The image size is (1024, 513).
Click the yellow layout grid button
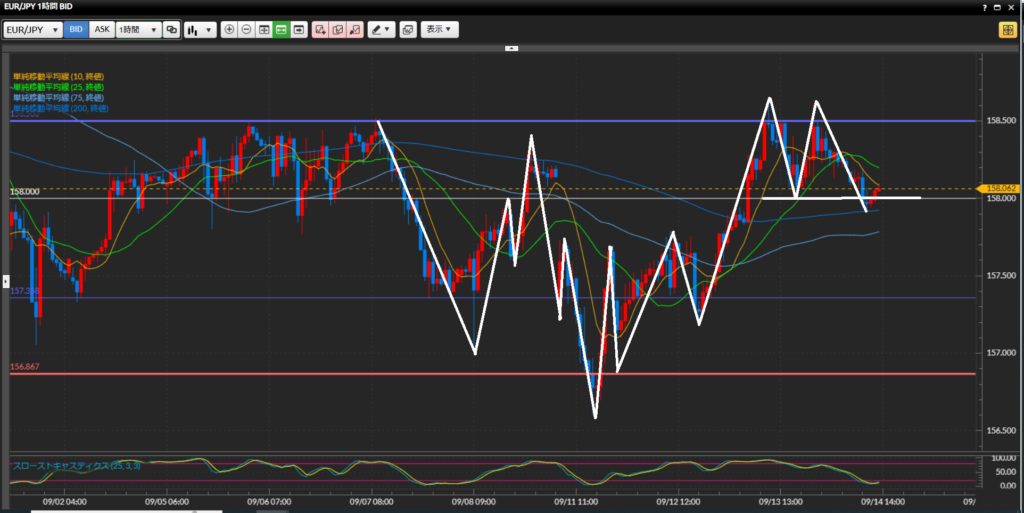(1006, 30)
